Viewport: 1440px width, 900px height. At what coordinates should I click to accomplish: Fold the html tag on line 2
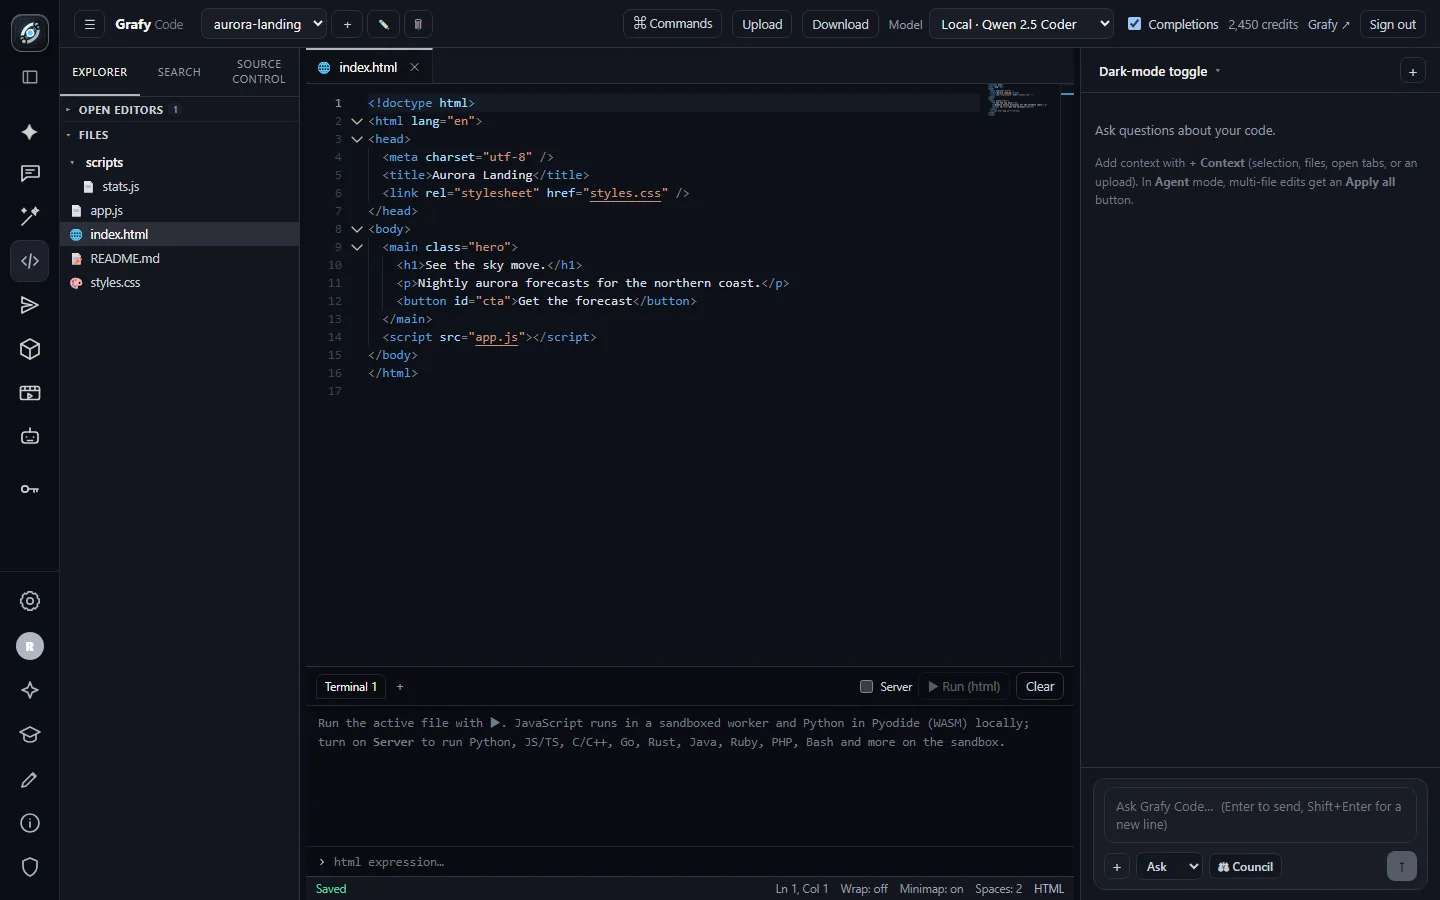(357, 121)
